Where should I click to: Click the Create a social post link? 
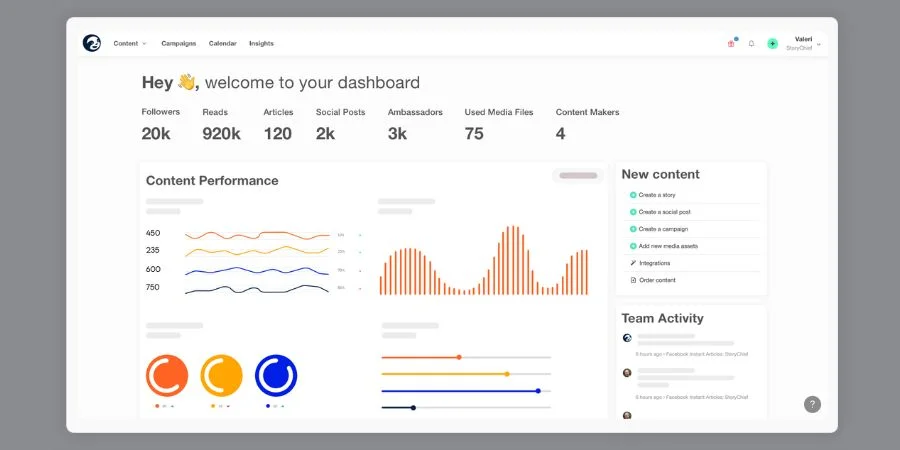click(664, 212)
